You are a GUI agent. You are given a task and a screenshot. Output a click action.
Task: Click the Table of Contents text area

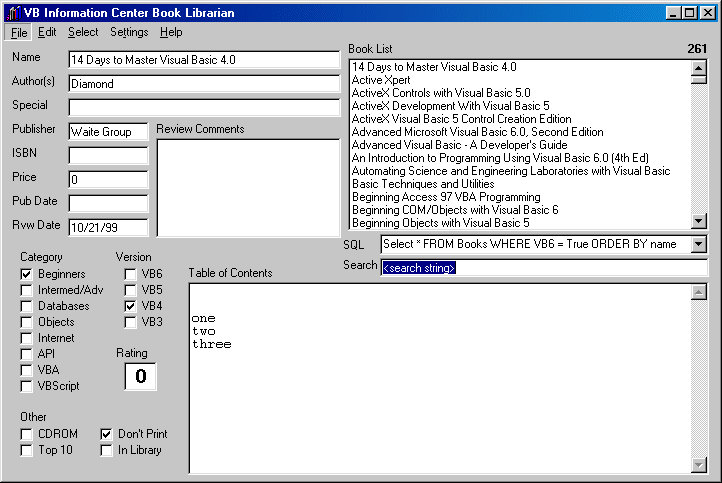pyautogui.click(x=440, y=378)
